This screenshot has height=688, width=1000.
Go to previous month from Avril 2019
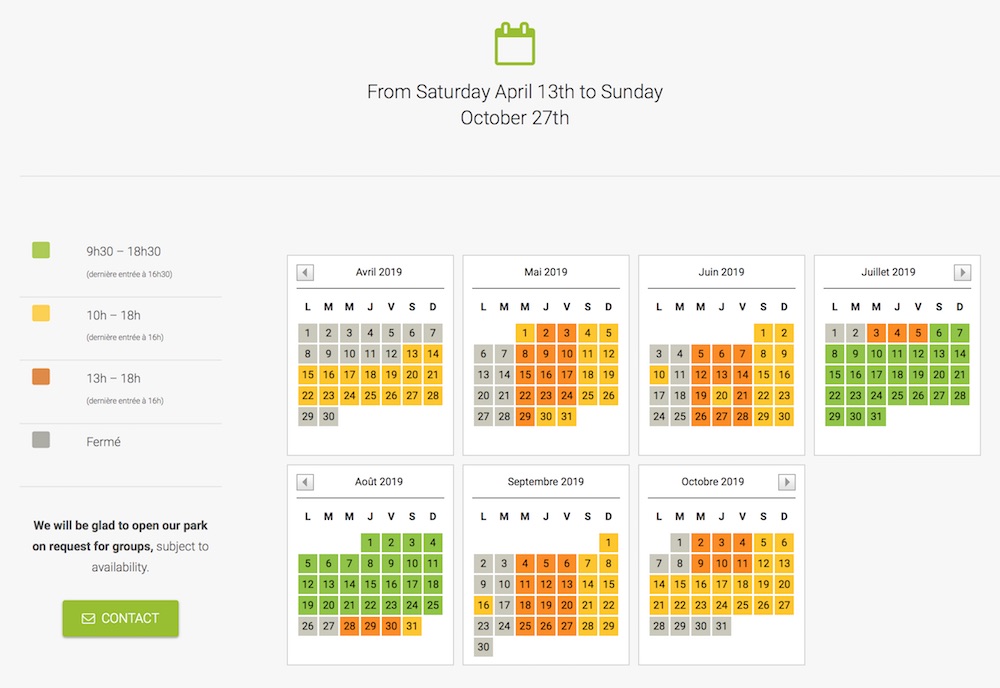[x=306, y=273]
